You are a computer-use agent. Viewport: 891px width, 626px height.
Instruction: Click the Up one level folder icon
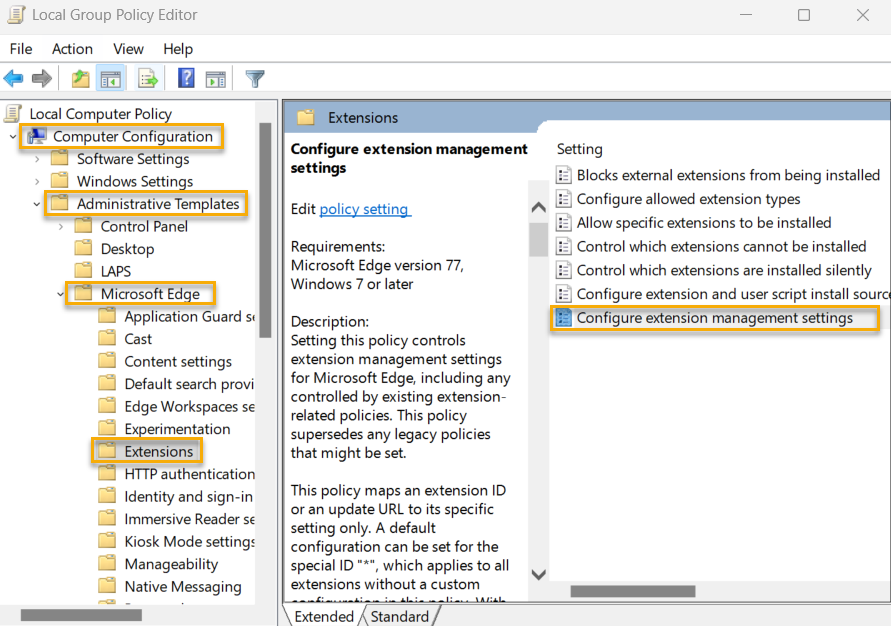80,78
